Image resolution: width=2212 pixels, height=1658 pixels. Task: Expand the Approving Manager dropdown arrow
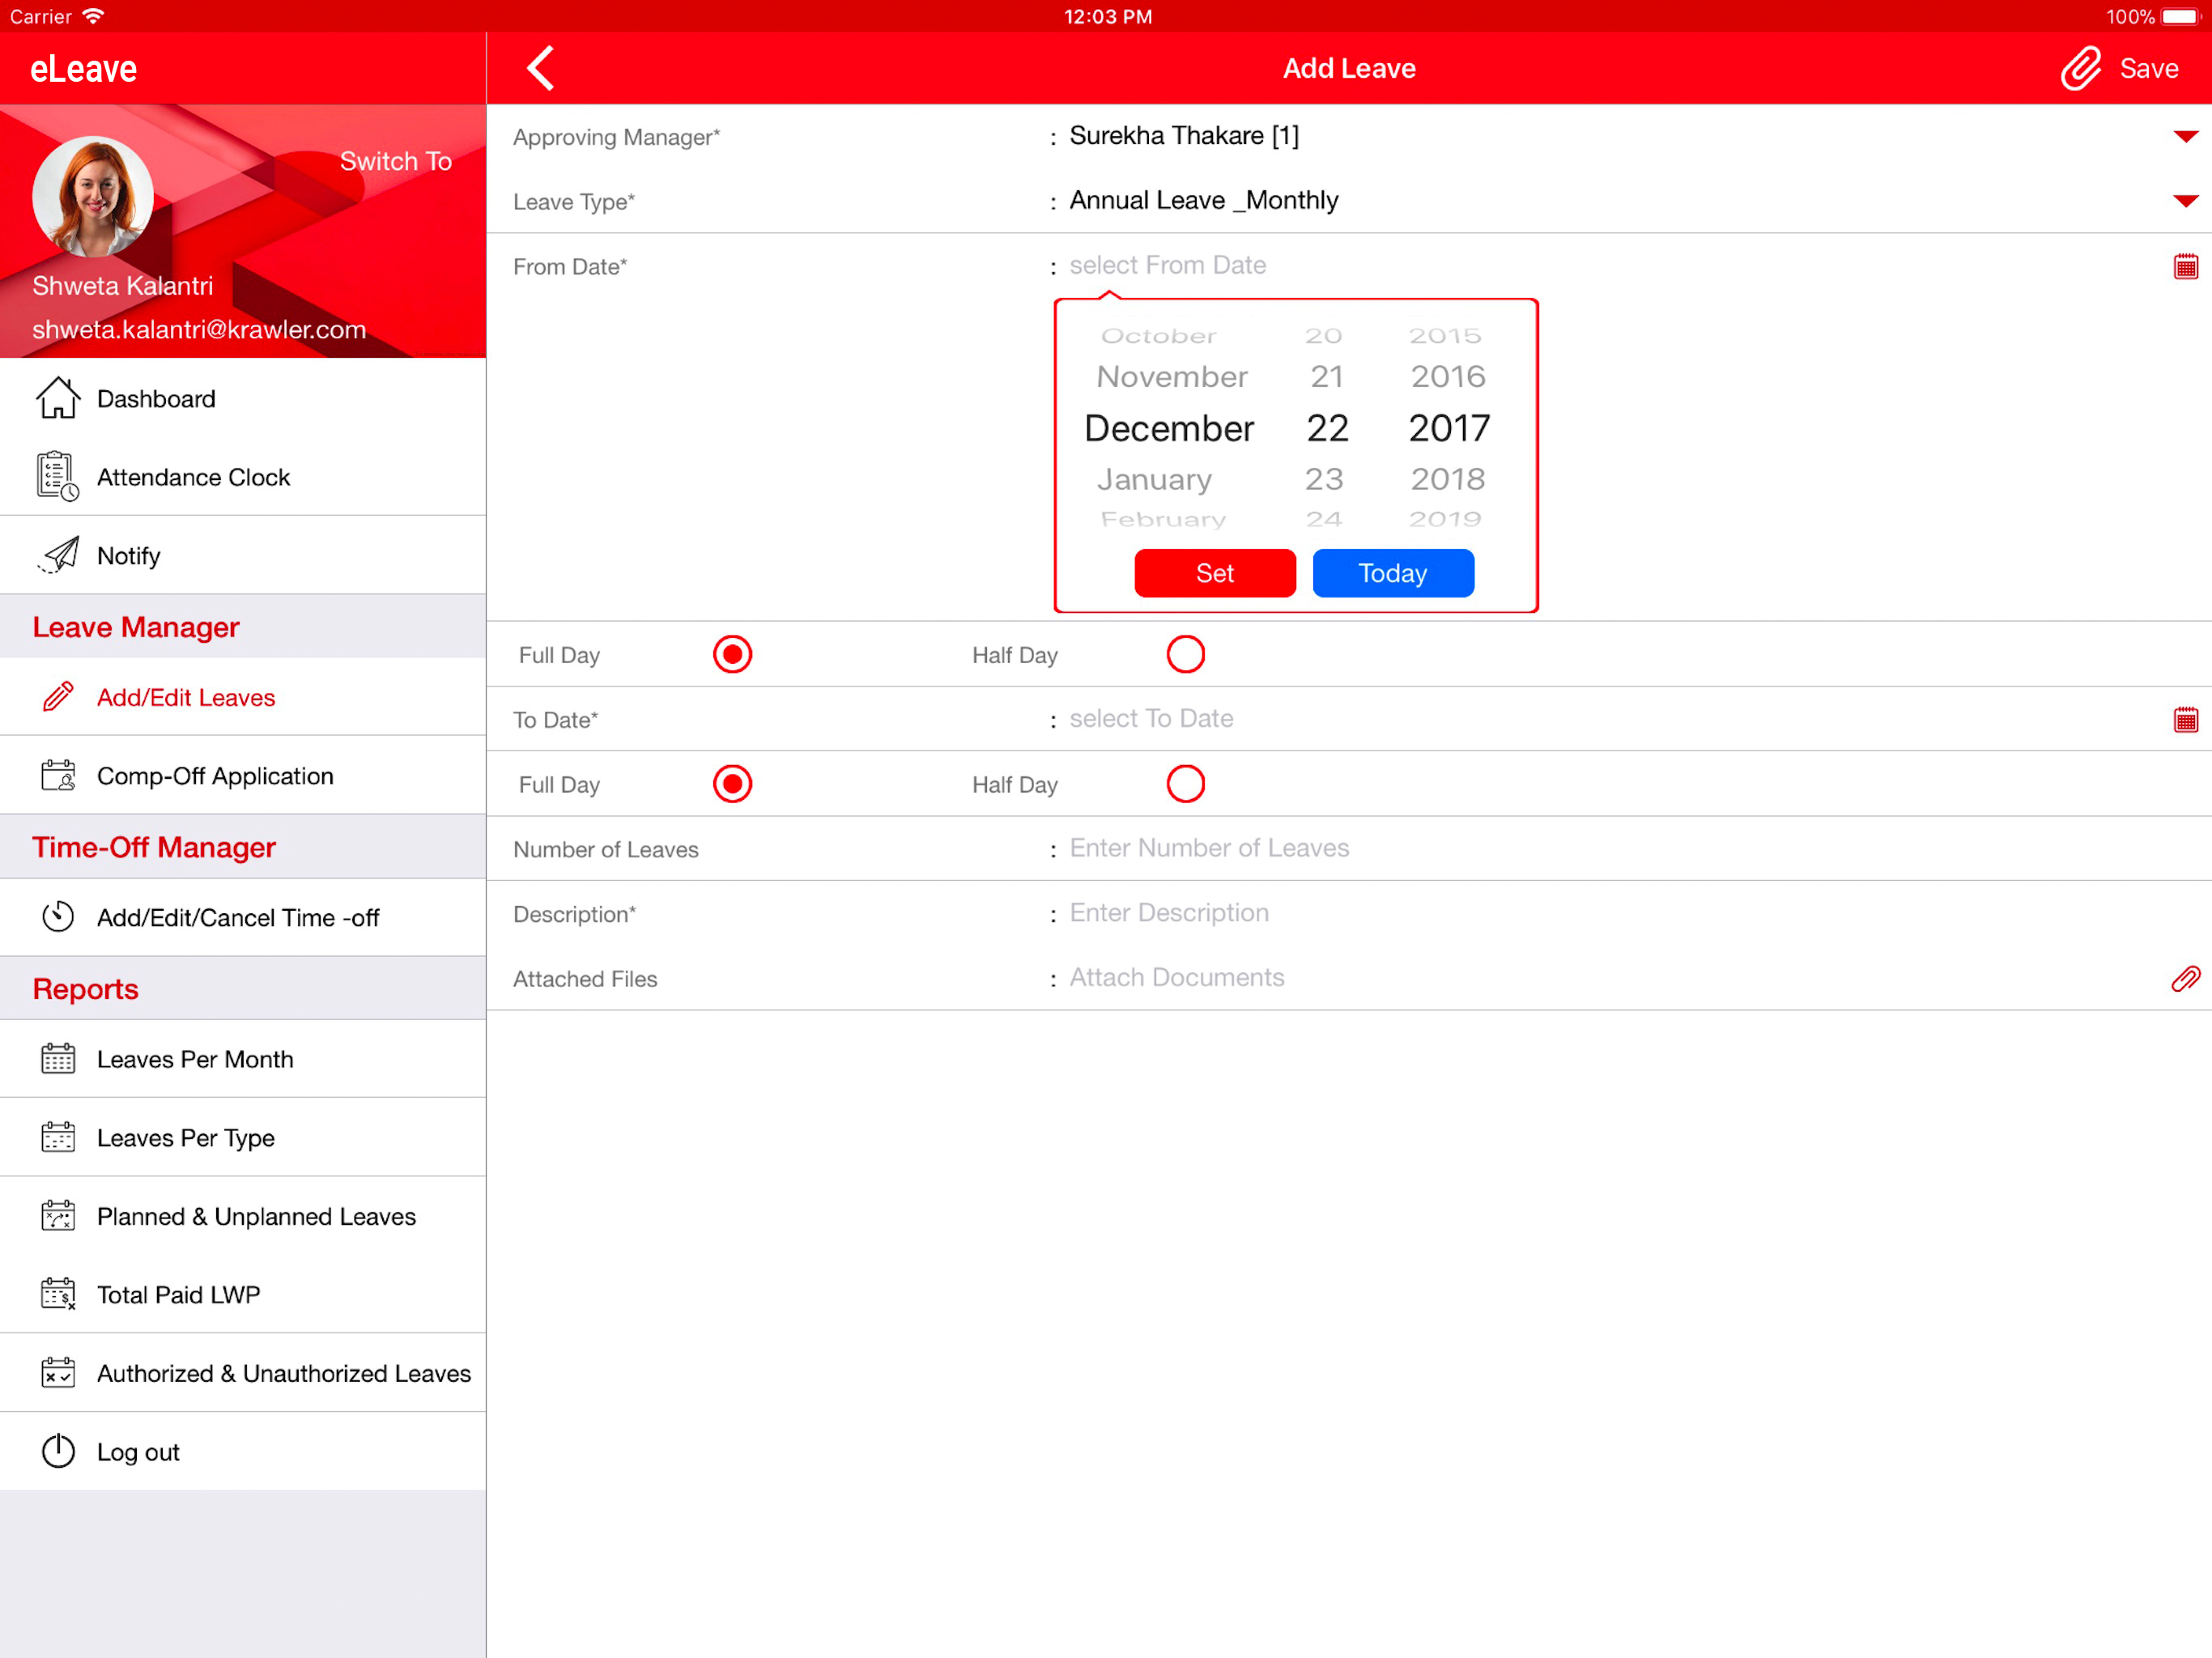click(x=2185, y=137)
